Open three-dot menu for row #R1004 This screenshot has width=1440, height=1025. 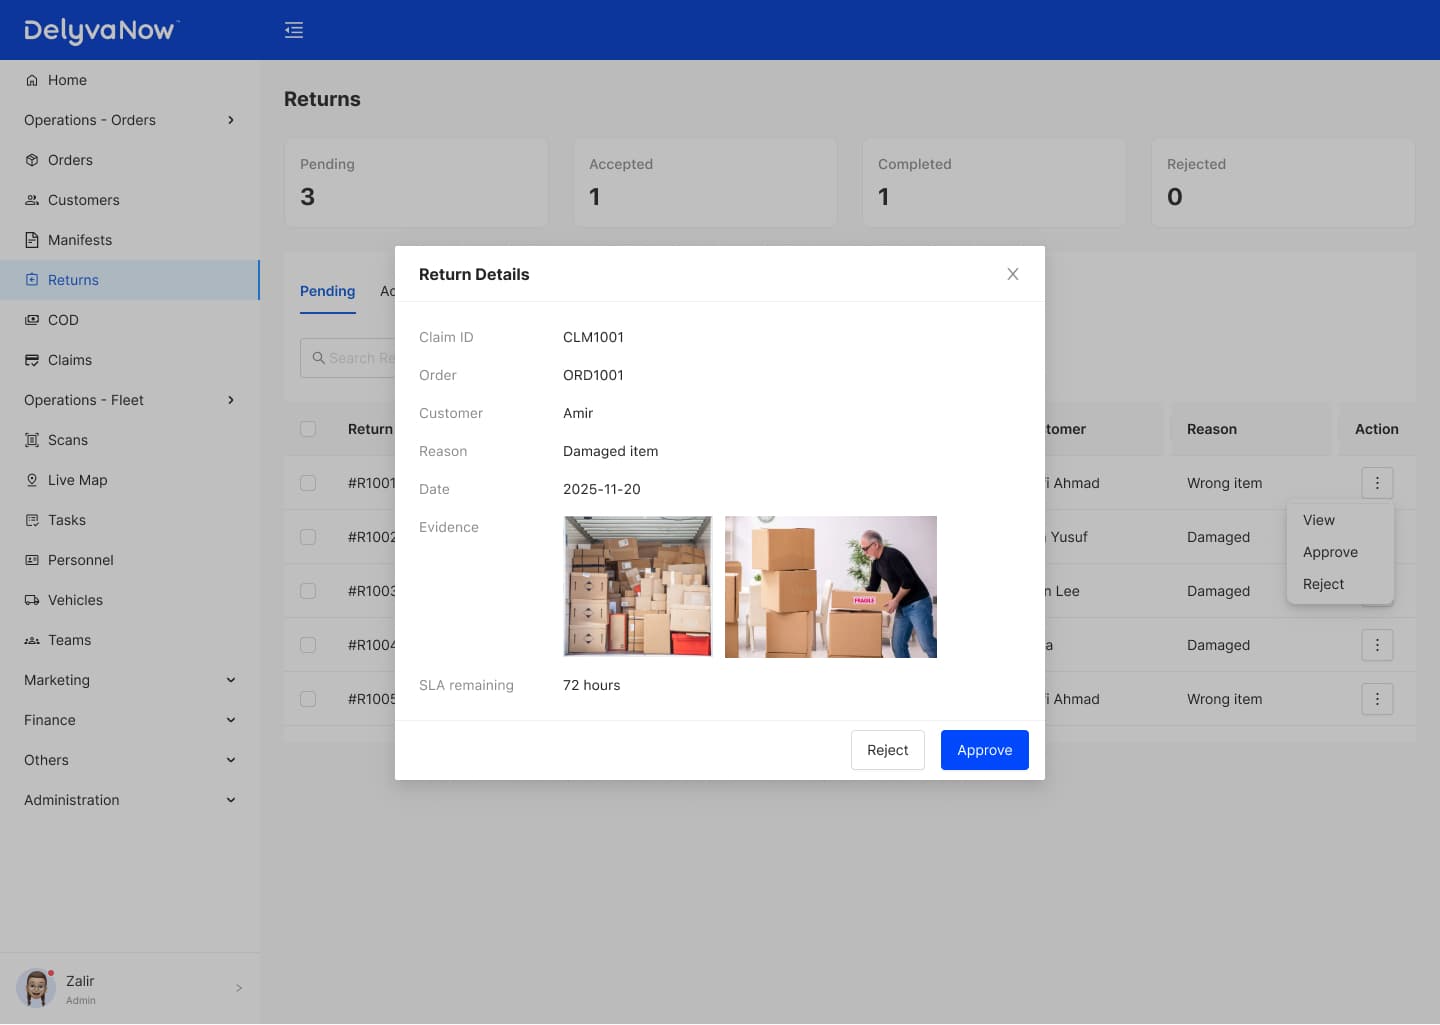(x=1377, y=645)
